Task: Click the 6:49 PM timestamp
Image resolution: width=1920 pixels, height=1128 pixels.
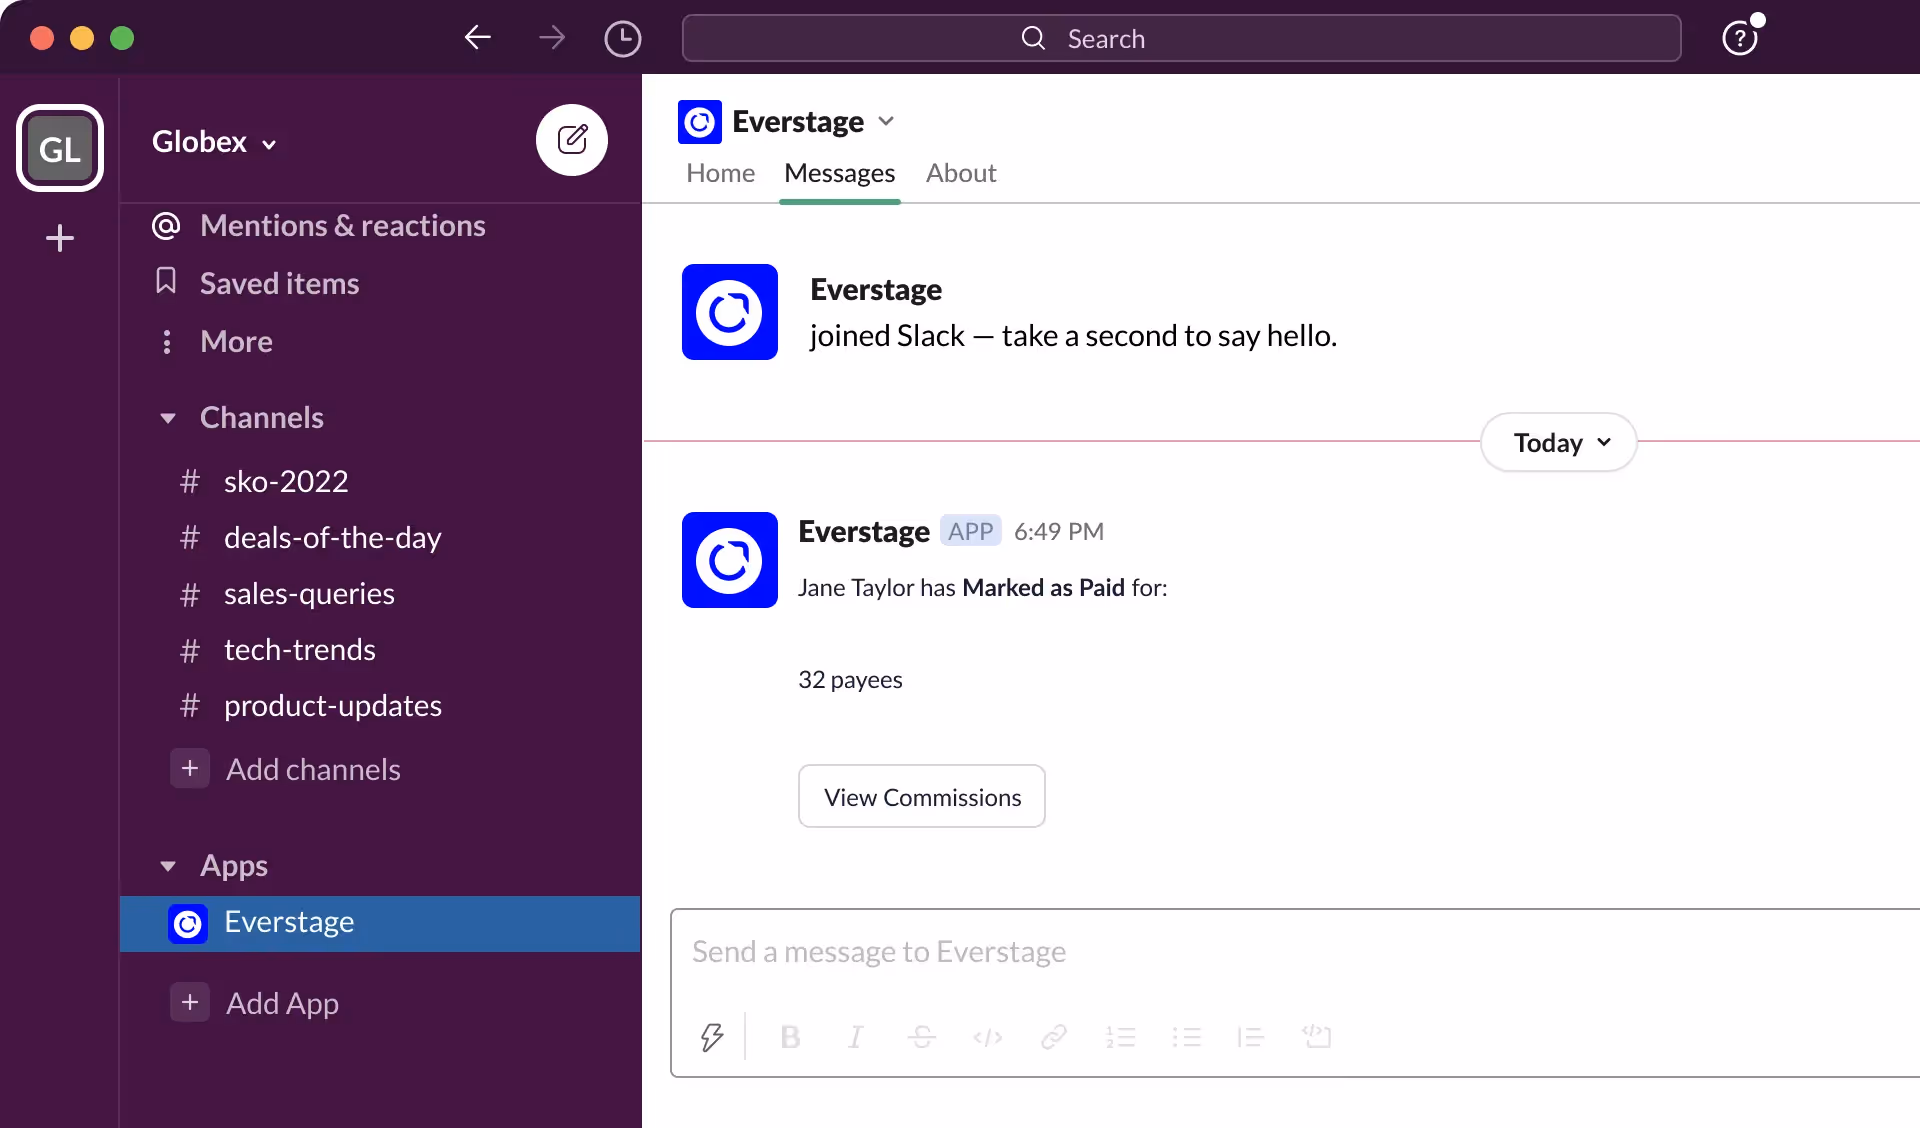Action: click(x=1059, y=531)
